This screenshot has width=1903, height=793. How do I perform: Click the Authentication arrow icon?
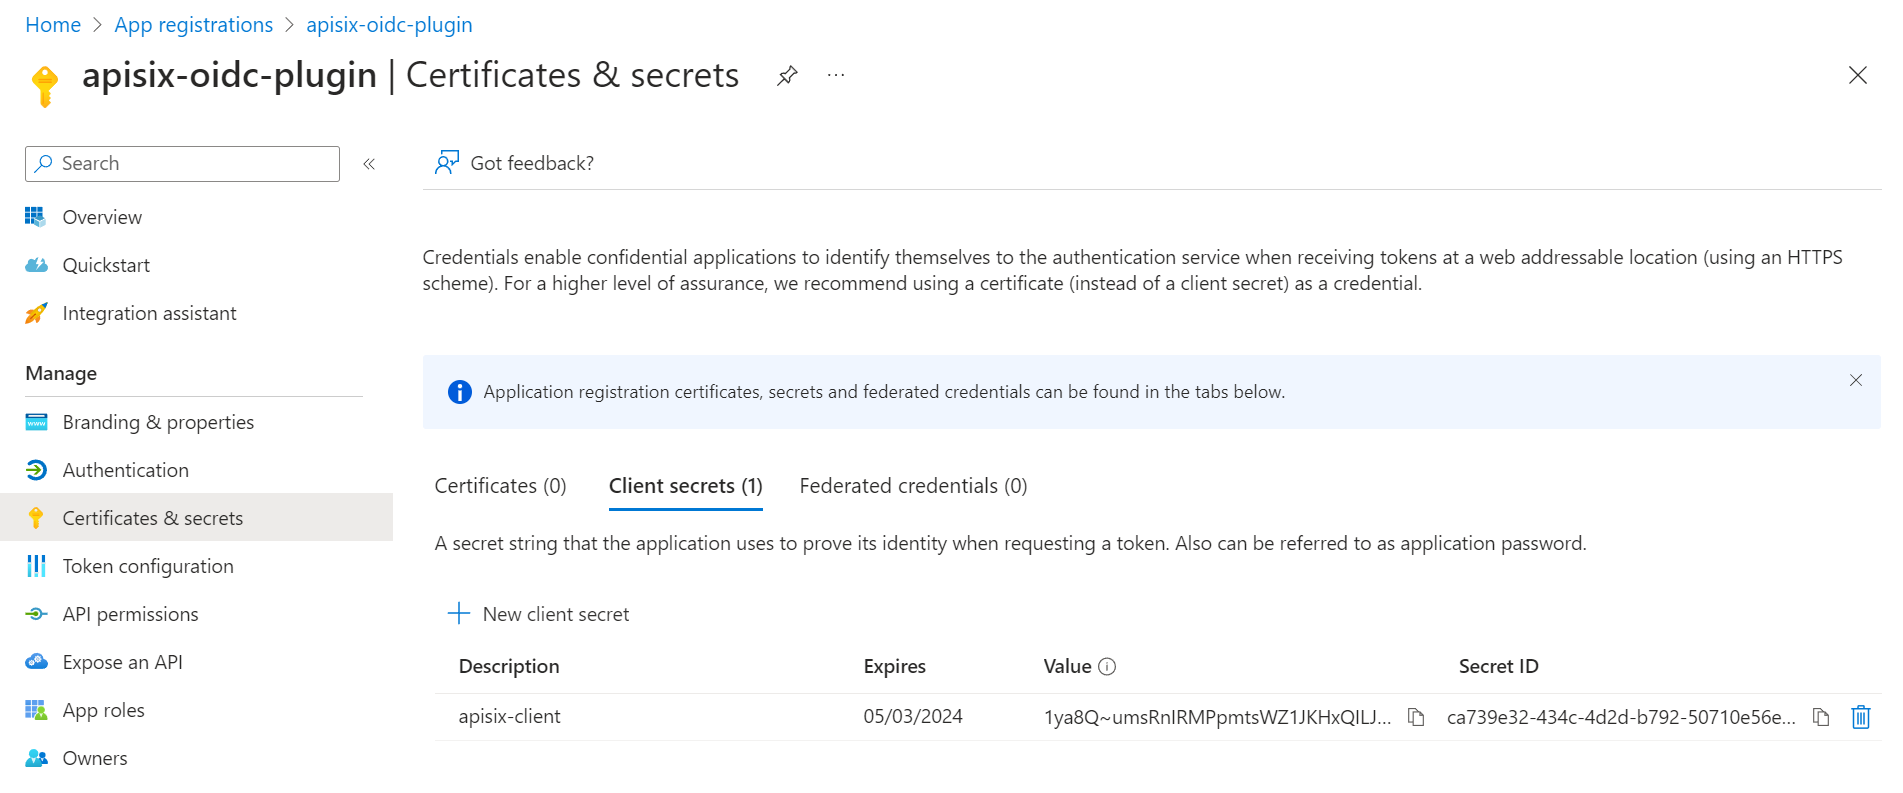tap(36, 470)
